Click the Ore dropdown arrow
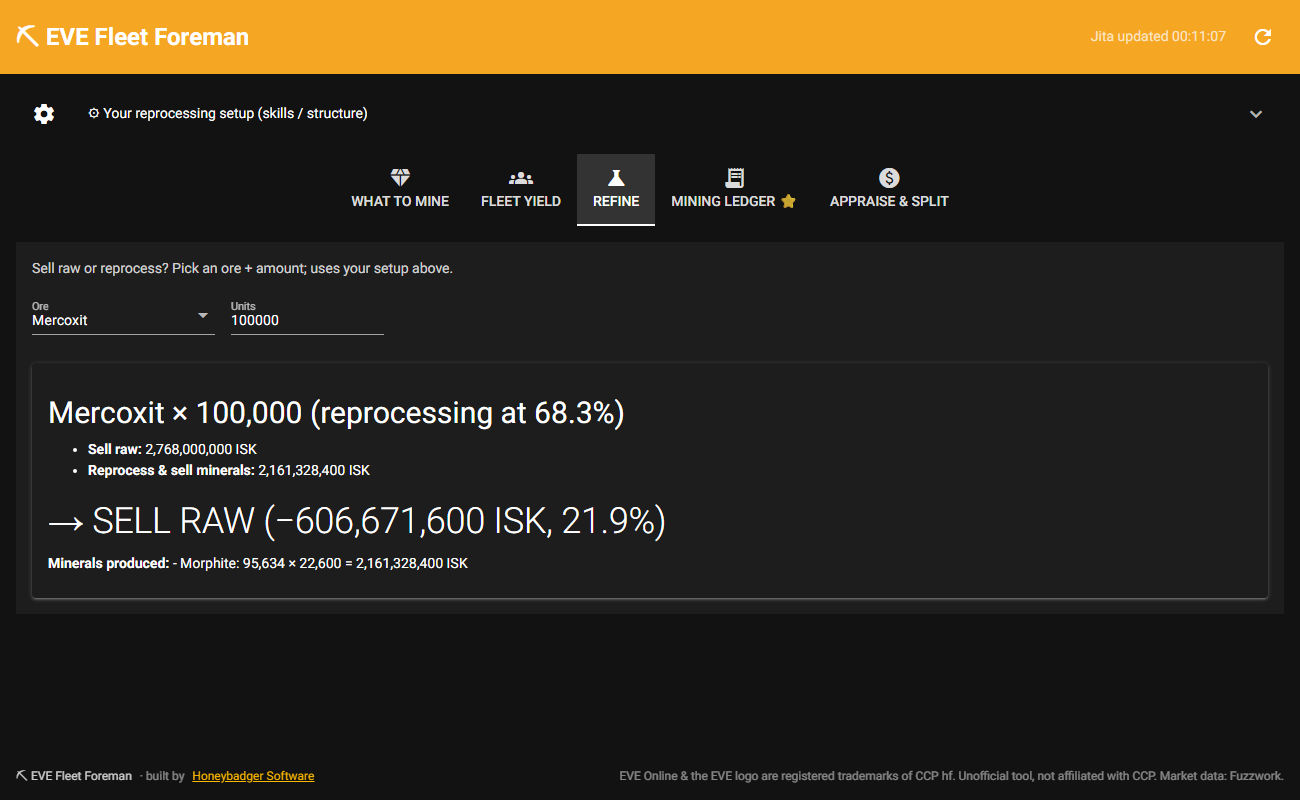This screenshot has height=800, width=1300. (203, 316)
